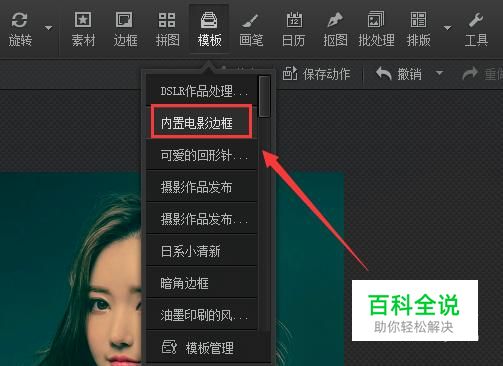Select the 画笔 brush tool
The height and width of the screenshot is (366, 503).
251,29
